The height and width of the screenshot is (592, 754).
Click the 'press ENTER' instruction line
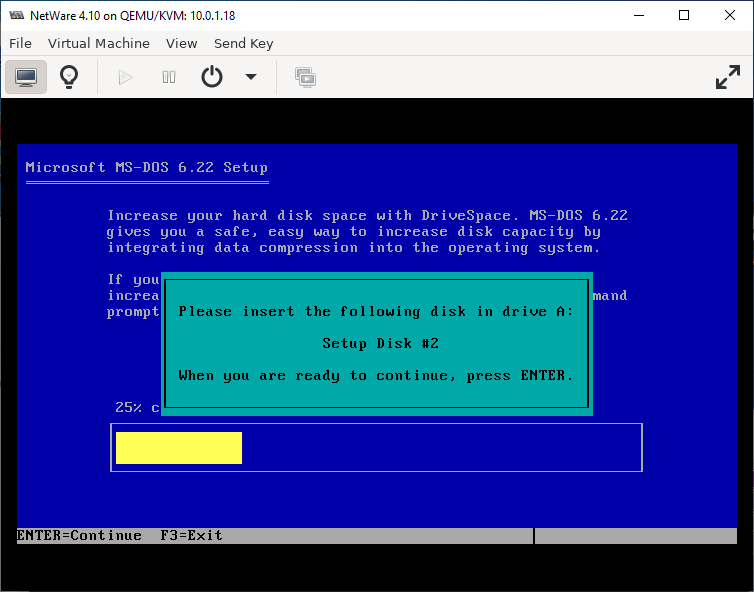[376, 376]
